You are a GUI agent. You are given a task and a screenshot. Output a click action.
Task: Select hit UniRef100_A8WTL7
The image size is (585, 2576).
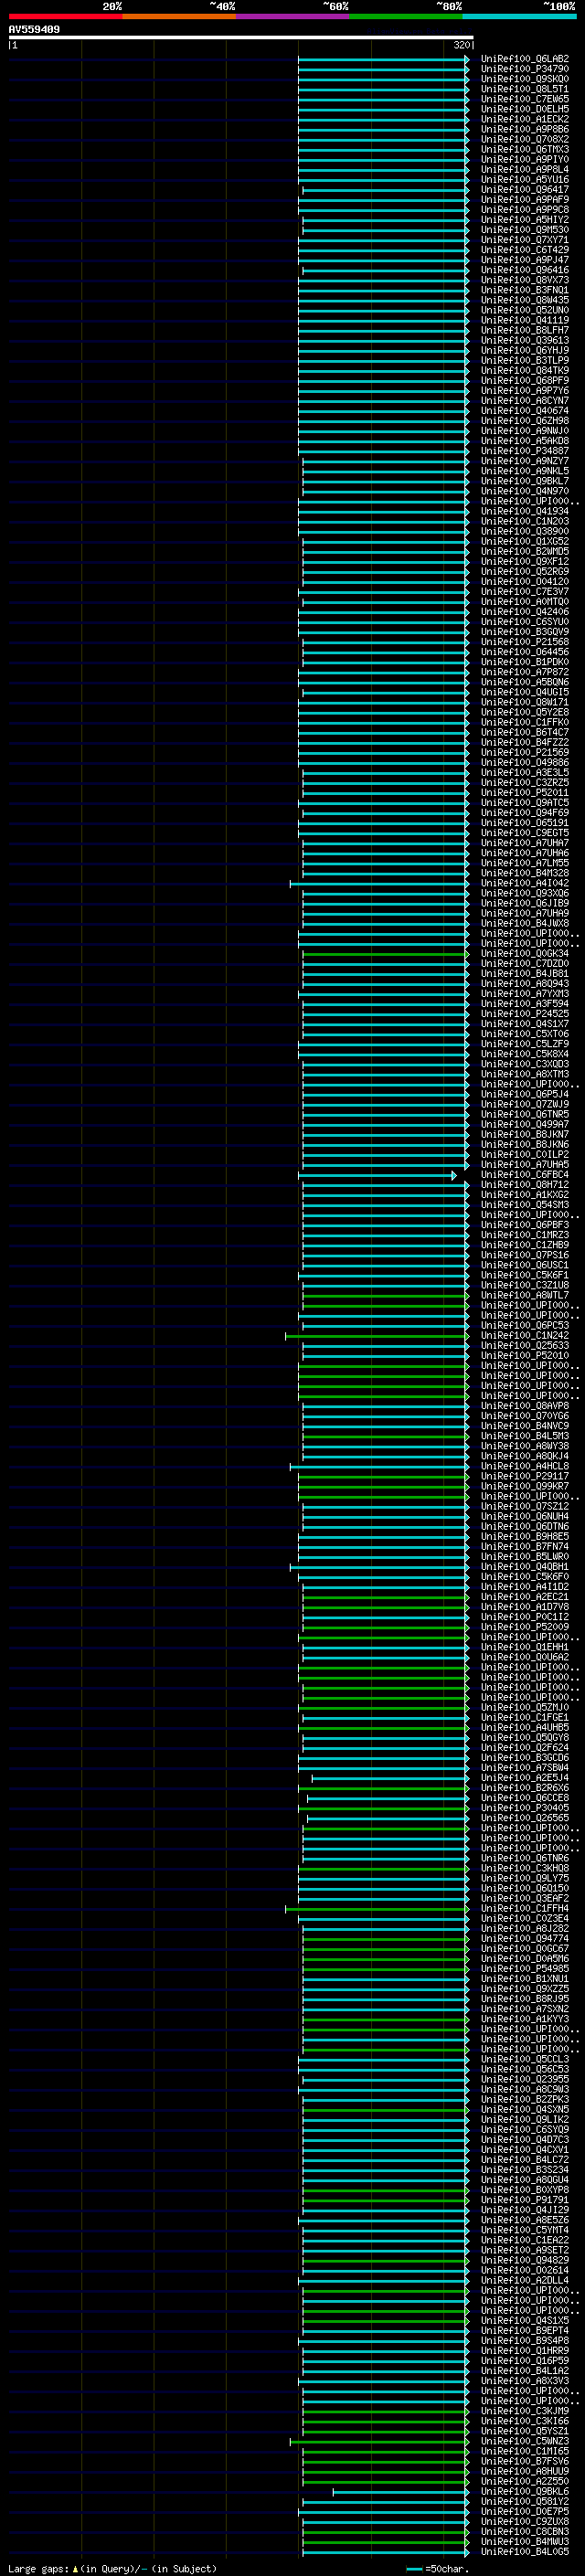pyautogui.click(x=525, y=1295)
